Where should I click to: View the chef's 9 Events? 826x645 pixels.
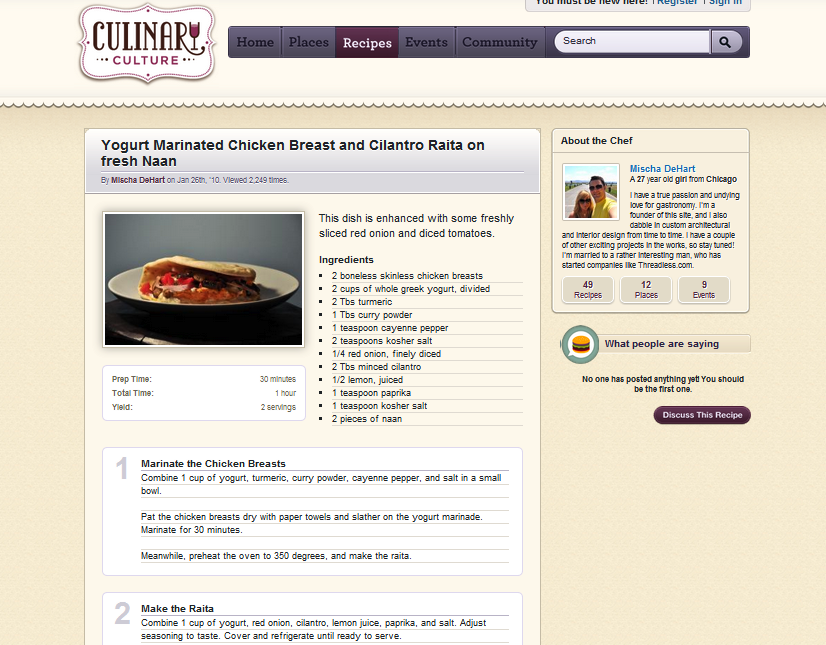pyautogui.click(x=704, y=290)
